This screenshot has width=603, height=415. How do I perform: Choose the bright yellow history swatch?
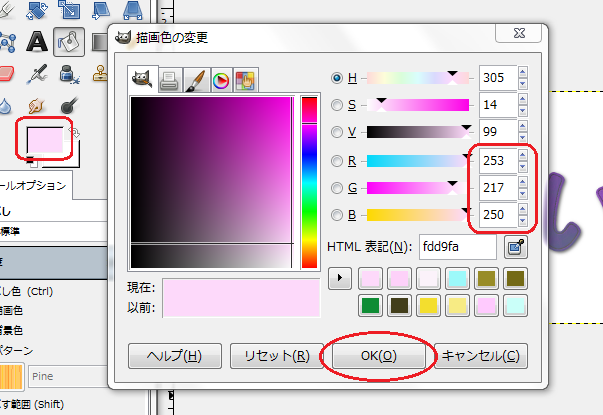coord(428,306)
